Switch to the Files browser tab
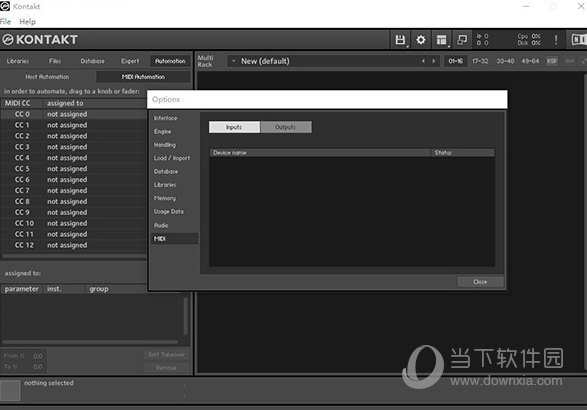This screenshot has height=410, width=587. tap(55, 61)
